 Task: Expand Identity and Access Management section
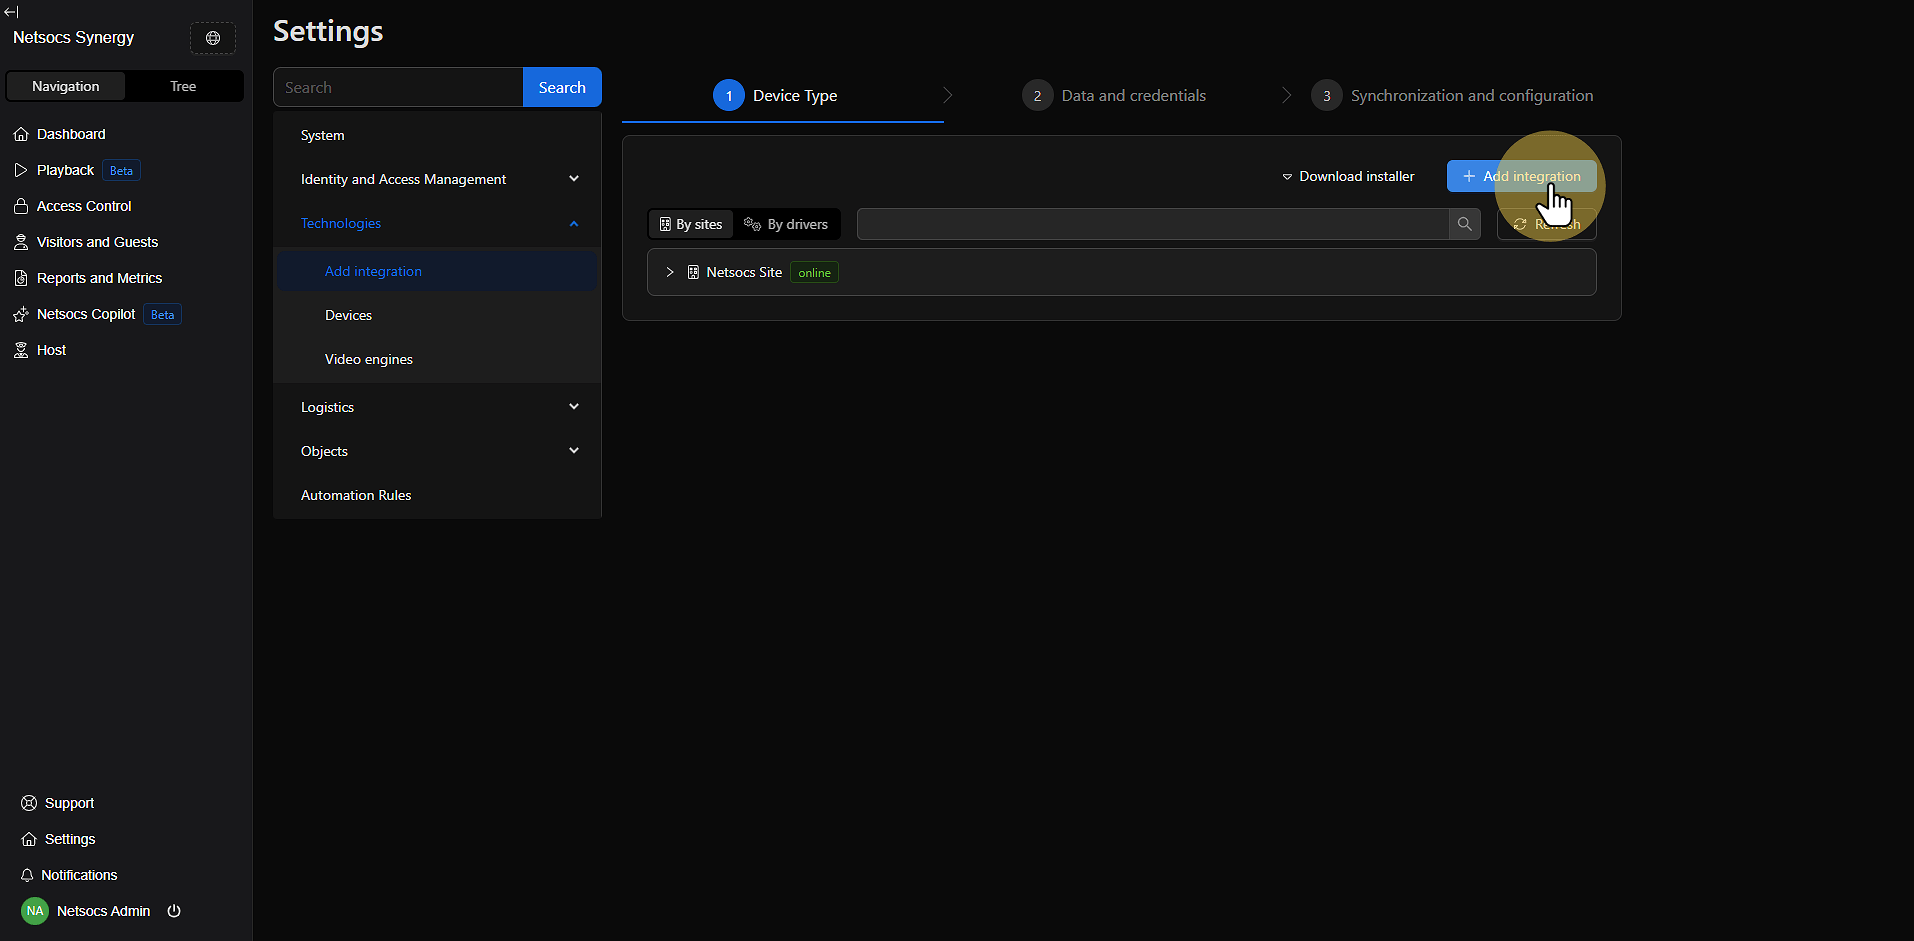click(573, 179)
